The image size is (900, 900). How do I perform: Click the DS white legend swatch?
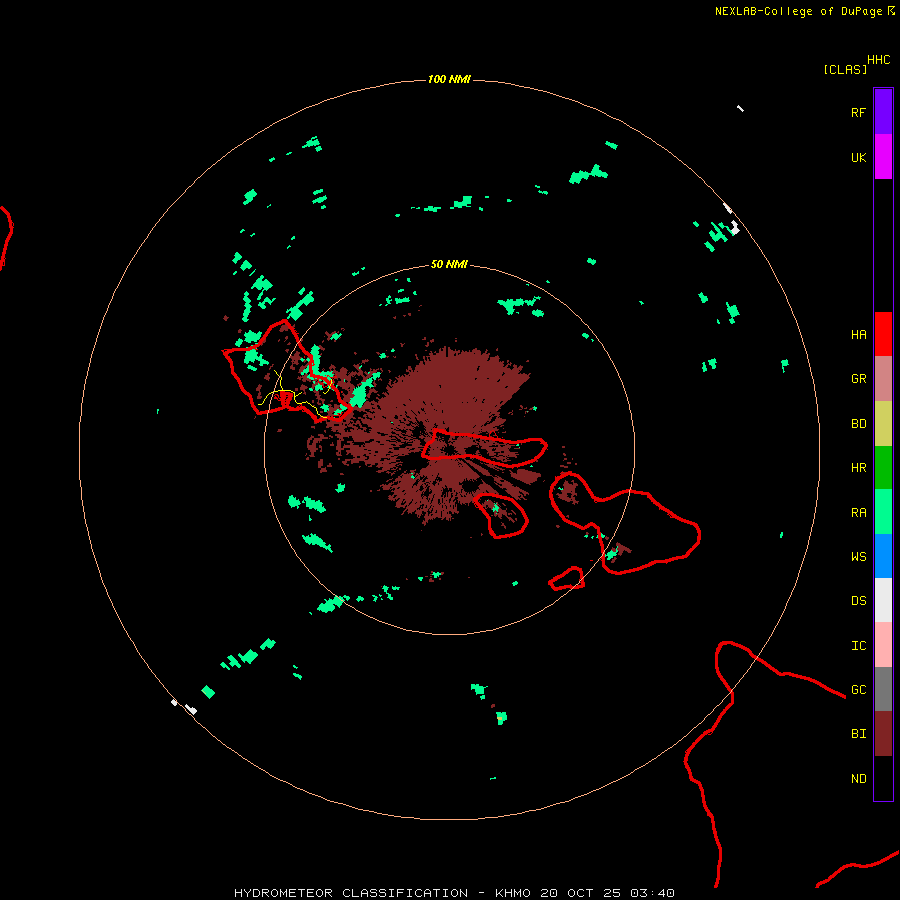coord(883,600)
